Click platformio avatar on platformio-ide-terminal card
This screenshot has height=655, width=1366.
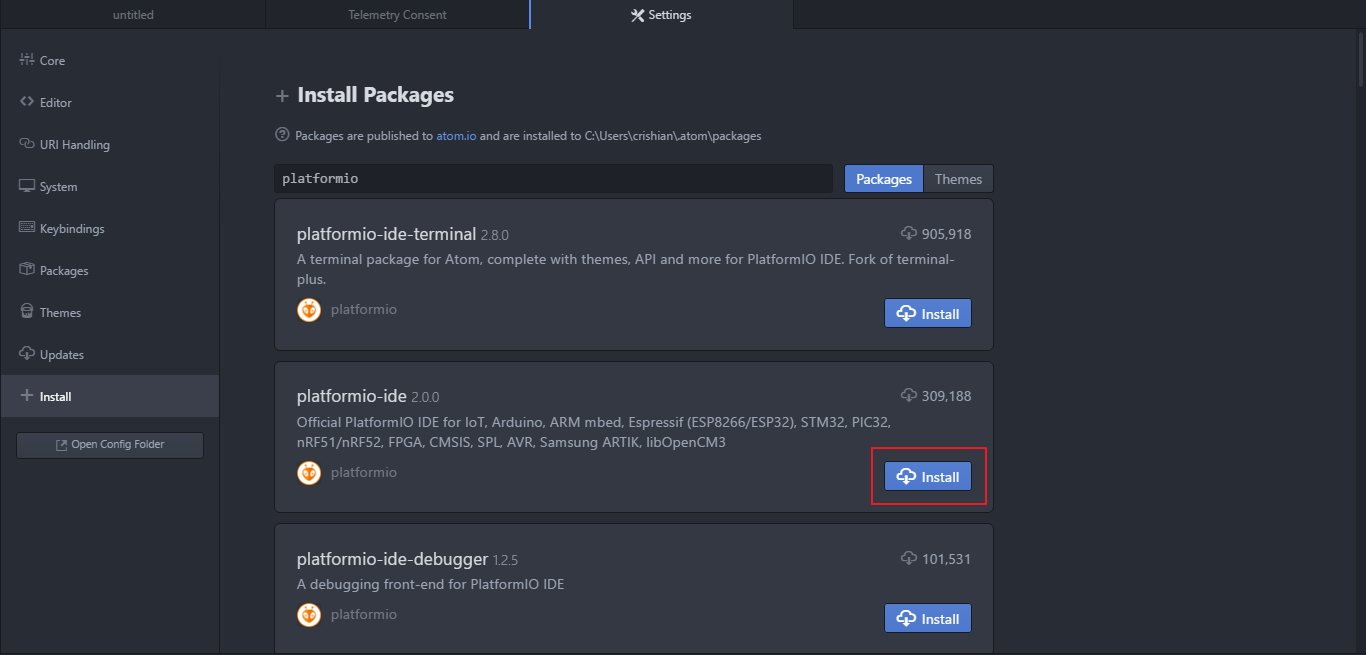[309, 310]
